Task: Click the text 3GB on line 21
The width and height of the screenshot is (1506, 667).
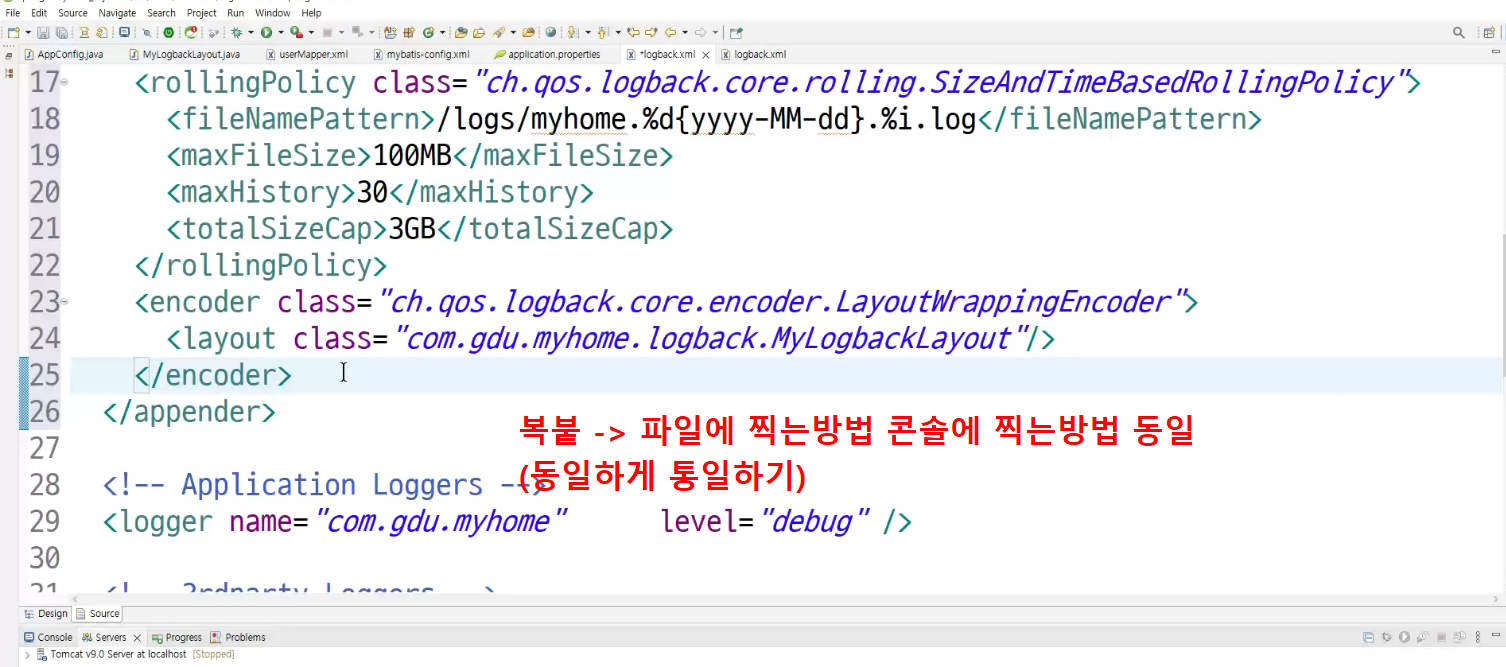Action: 413,229
